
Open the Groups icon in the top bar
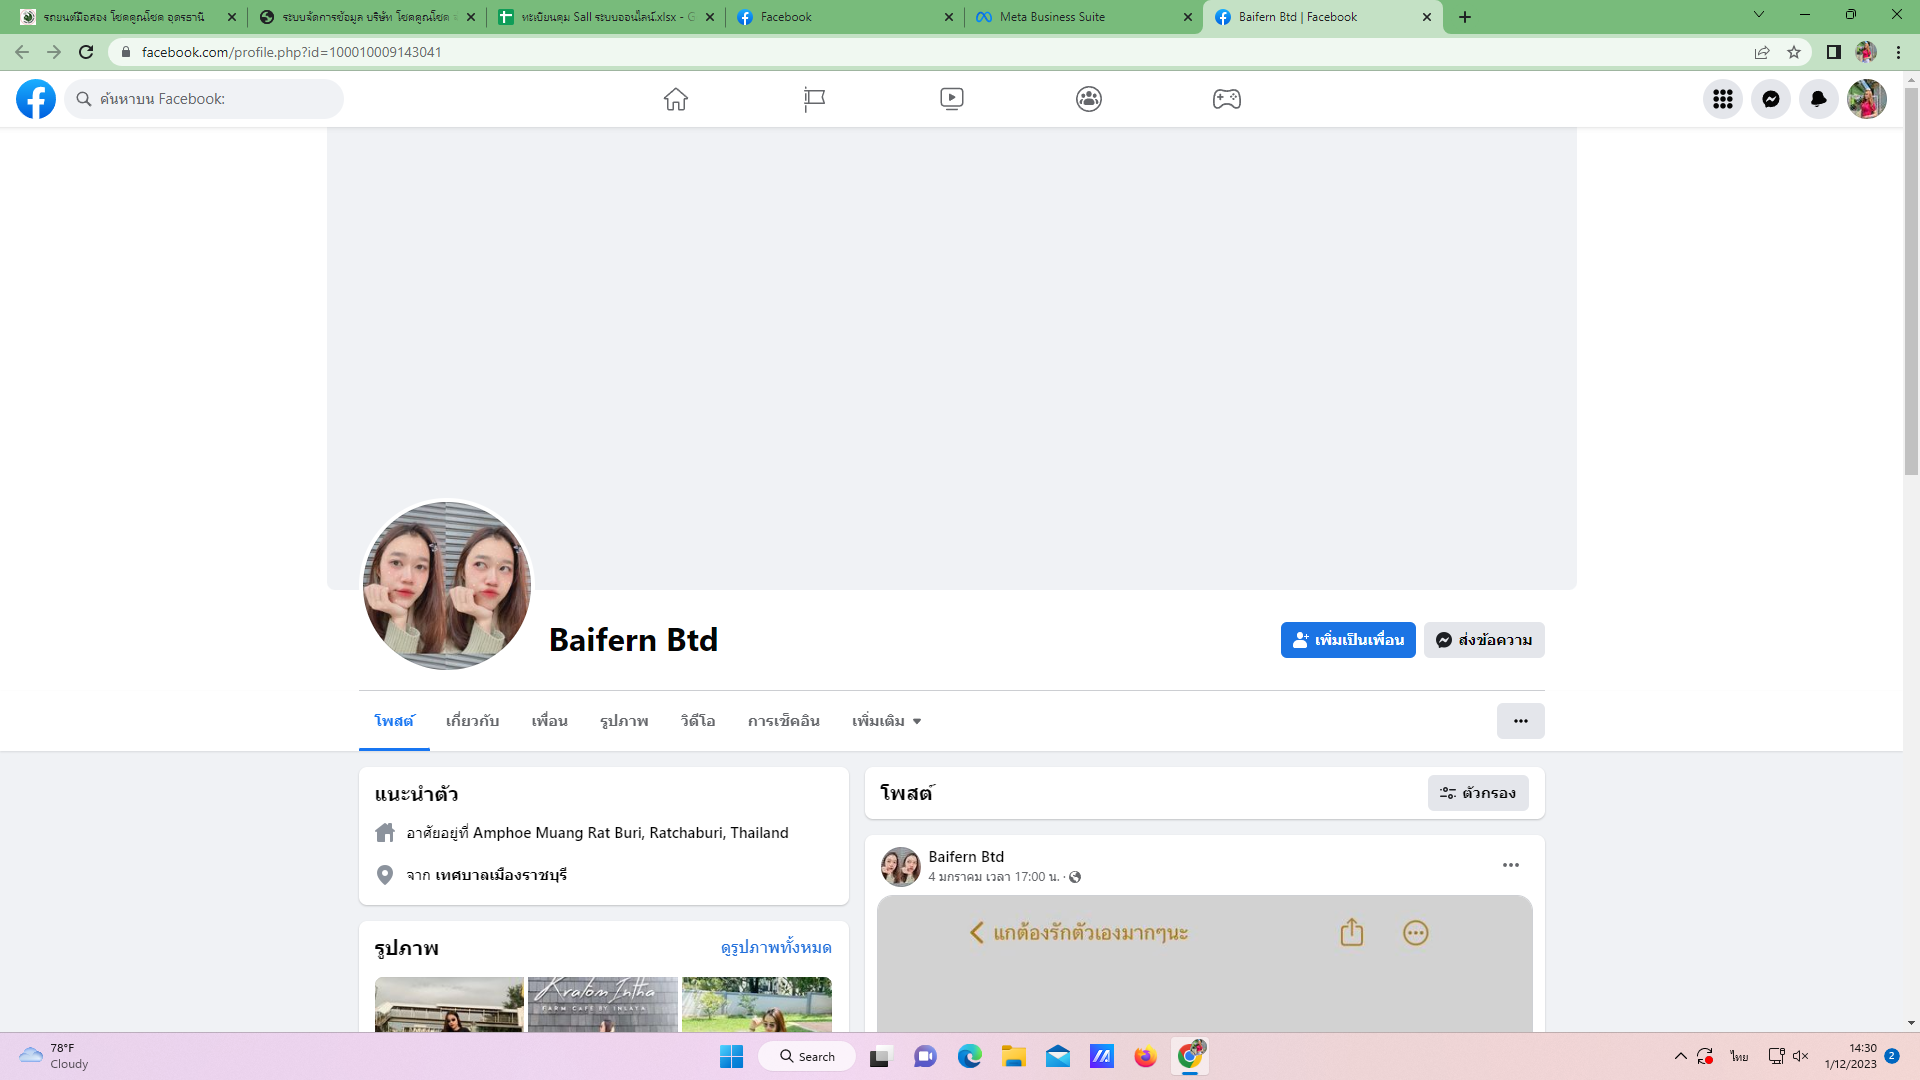(x=1089, y=99)
